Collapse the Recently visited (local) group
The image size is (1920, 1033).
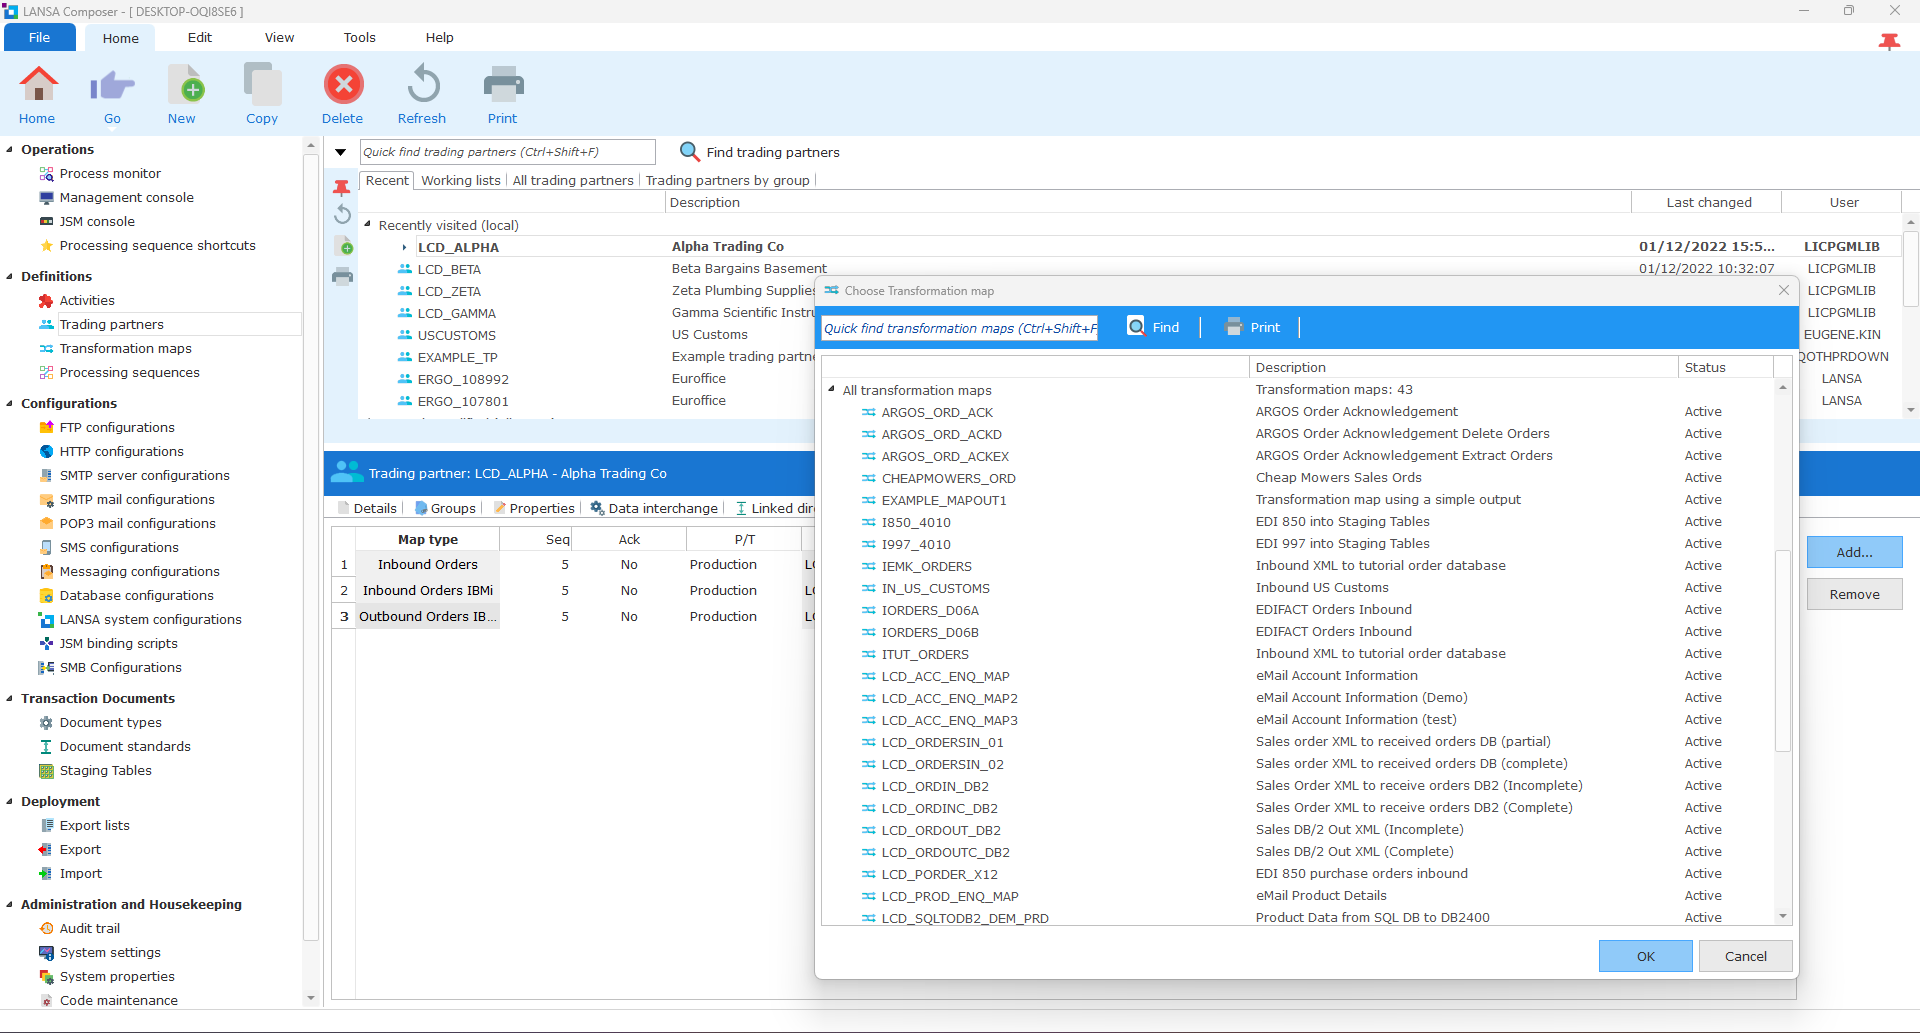(367, 224)
